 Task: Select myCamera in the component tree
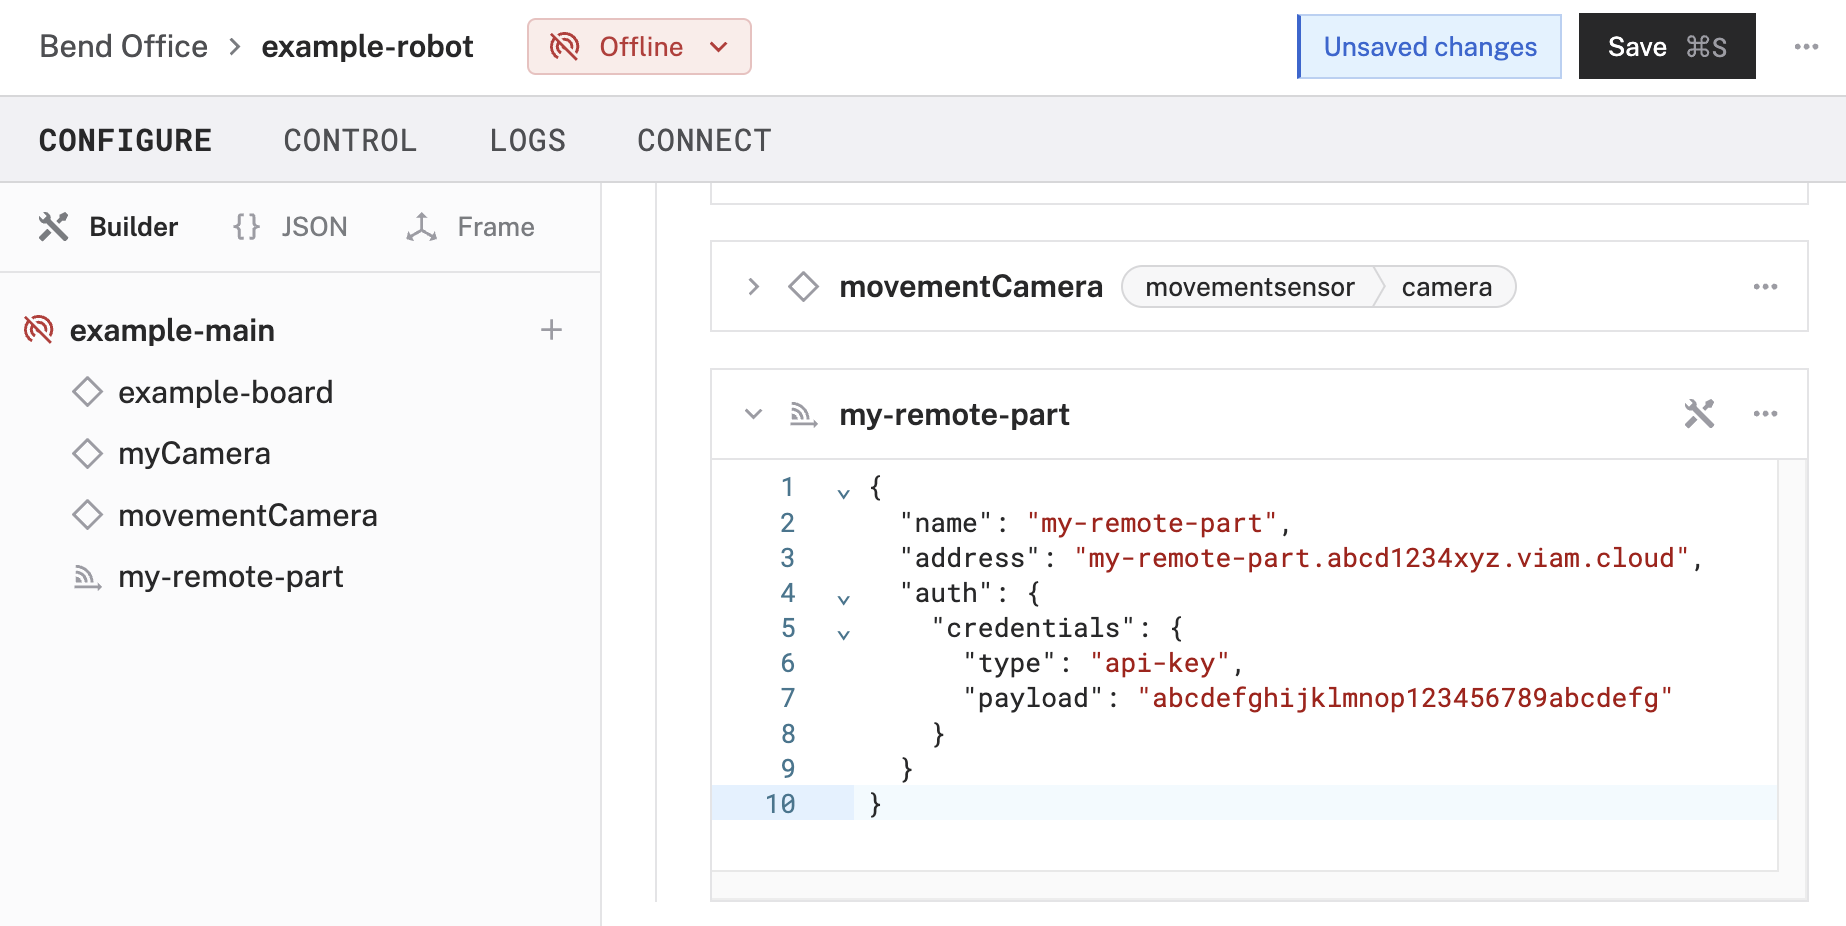(194, 454)
